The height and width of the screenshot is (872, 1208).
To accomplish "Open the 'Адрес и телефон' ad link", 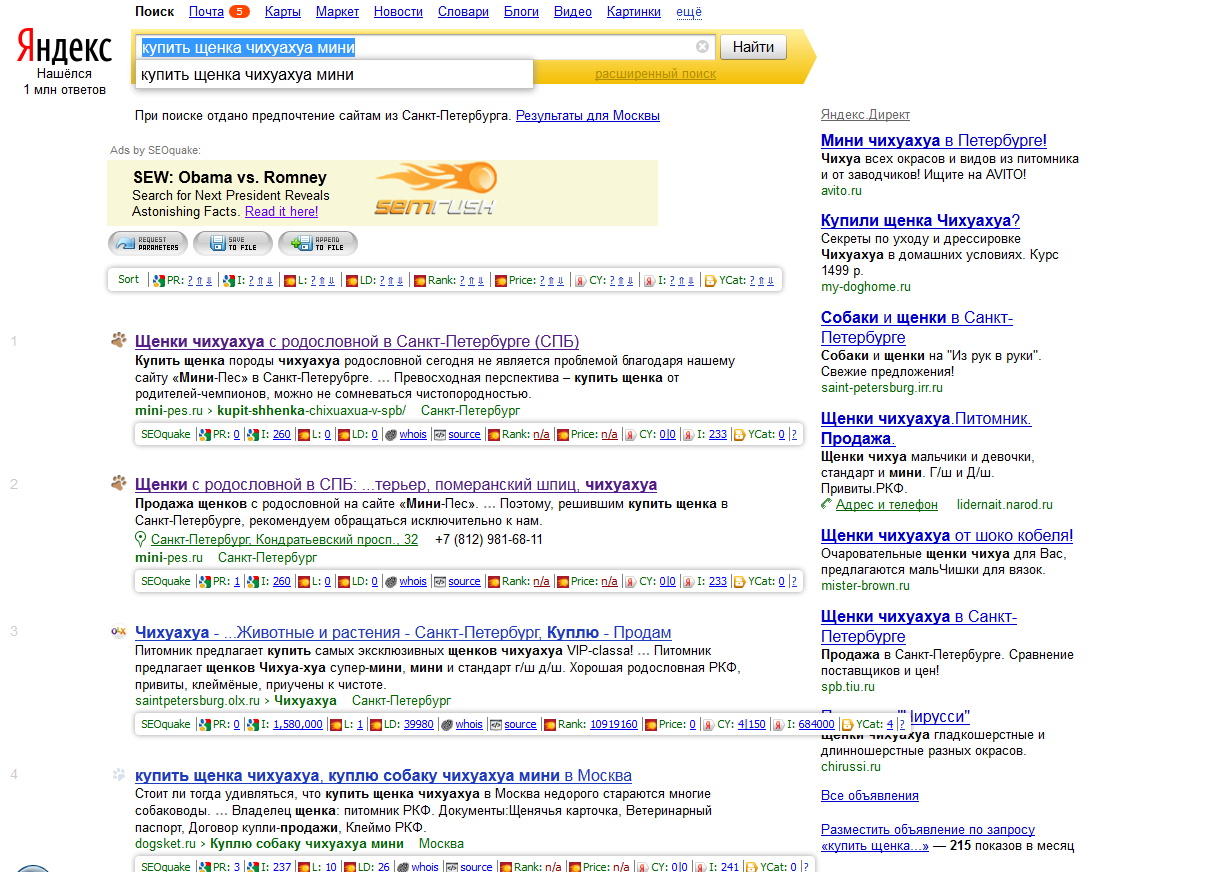I will (887, 505).
